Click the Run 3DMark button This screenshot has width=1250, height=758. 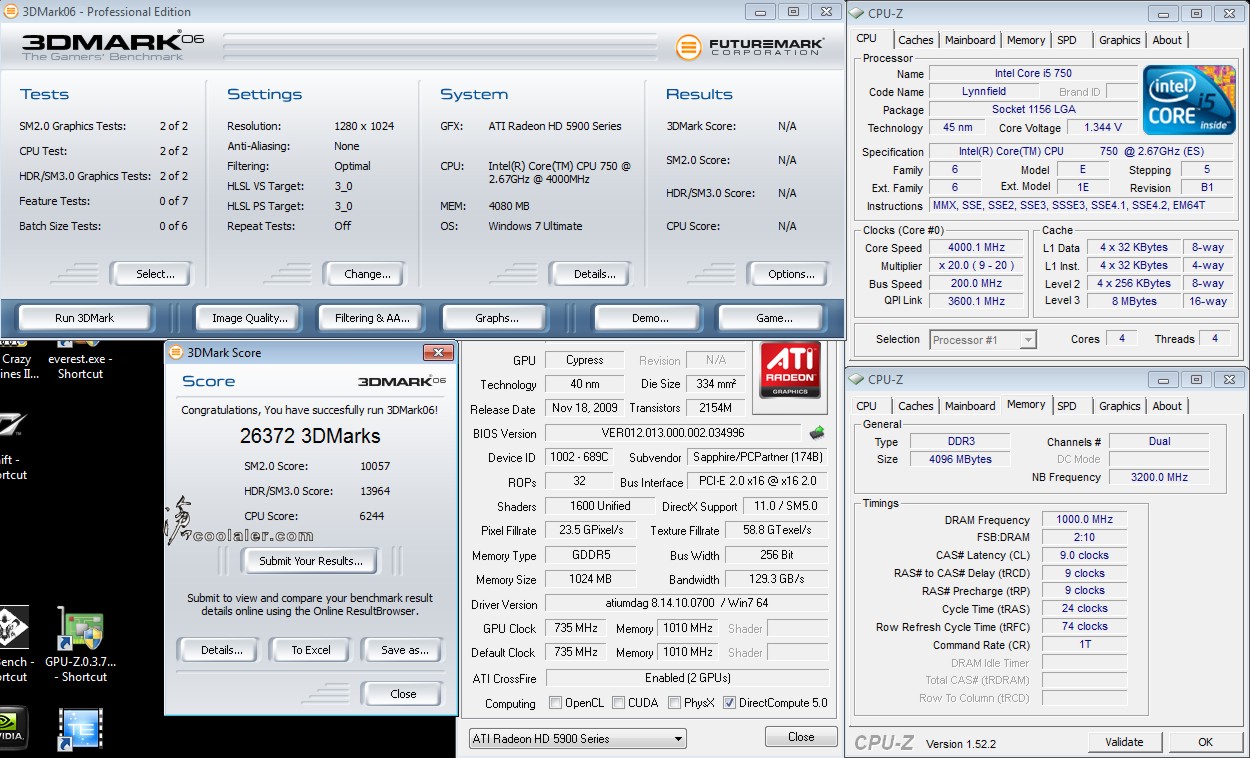(85, 318)
